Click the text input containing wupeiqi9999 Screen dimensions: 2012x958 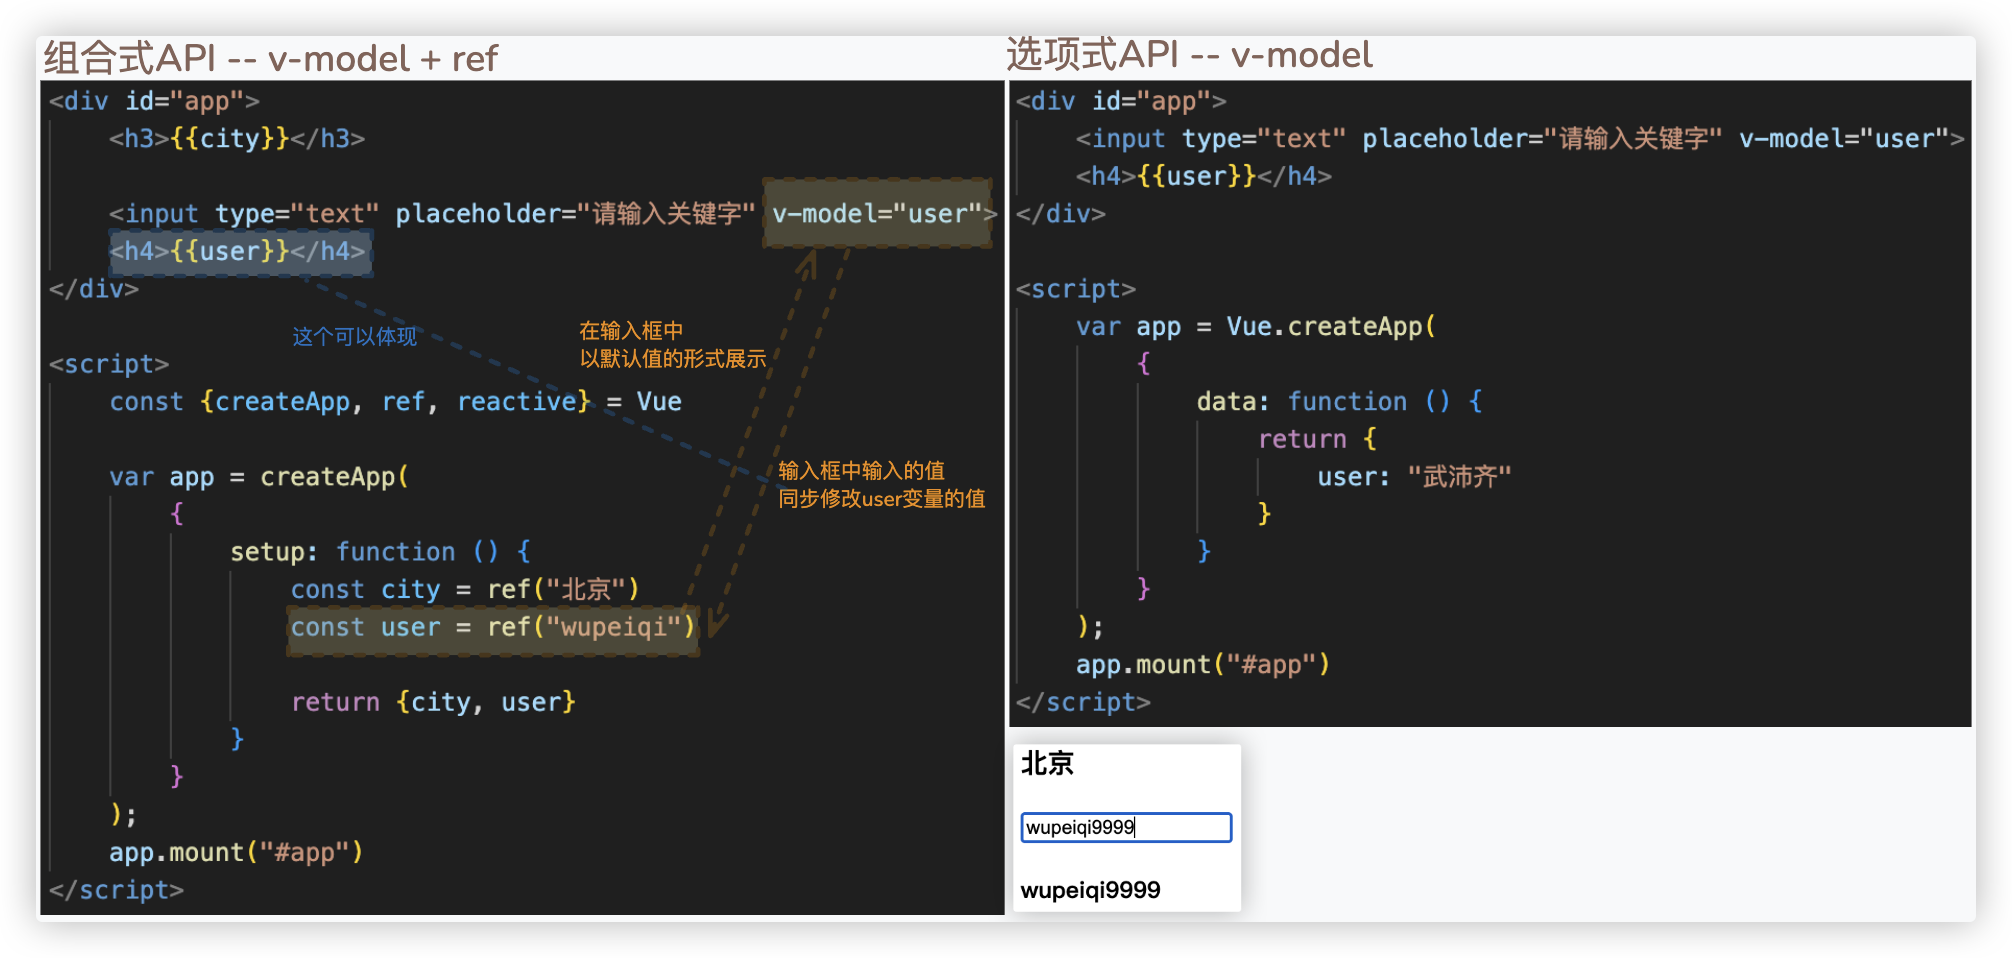[x=1125, y=827]
